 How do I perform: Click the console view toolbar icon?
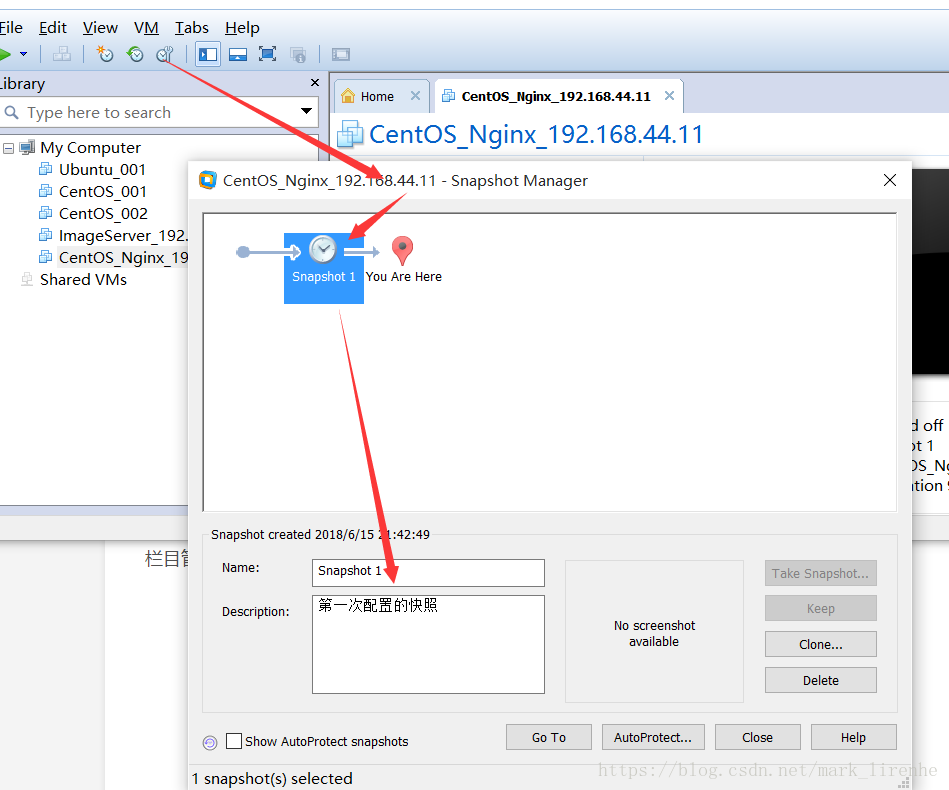point(341,54)
